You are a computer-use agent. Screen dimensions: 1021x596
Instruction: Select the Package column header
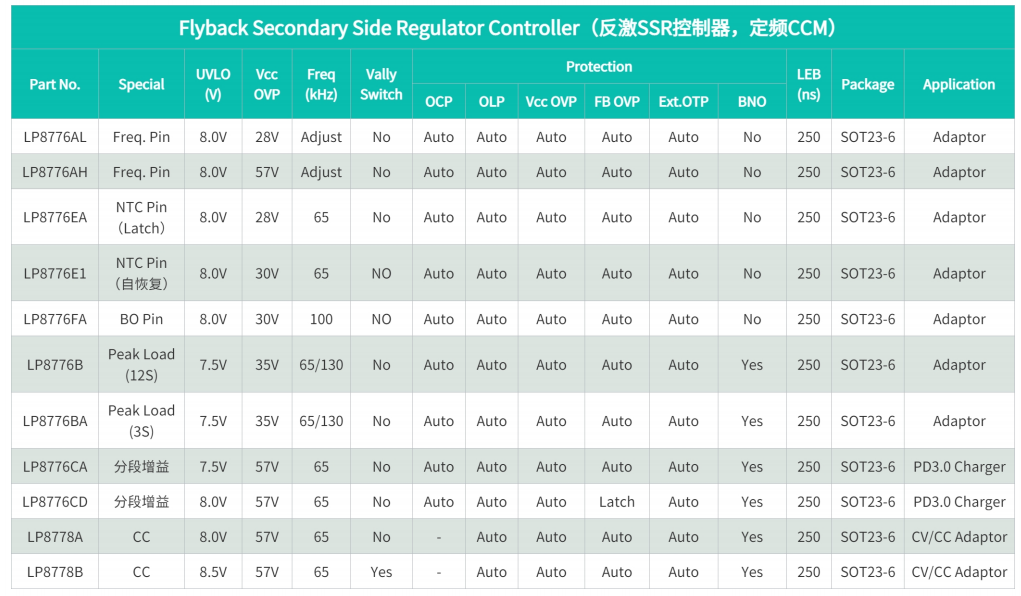pos(868,84)
